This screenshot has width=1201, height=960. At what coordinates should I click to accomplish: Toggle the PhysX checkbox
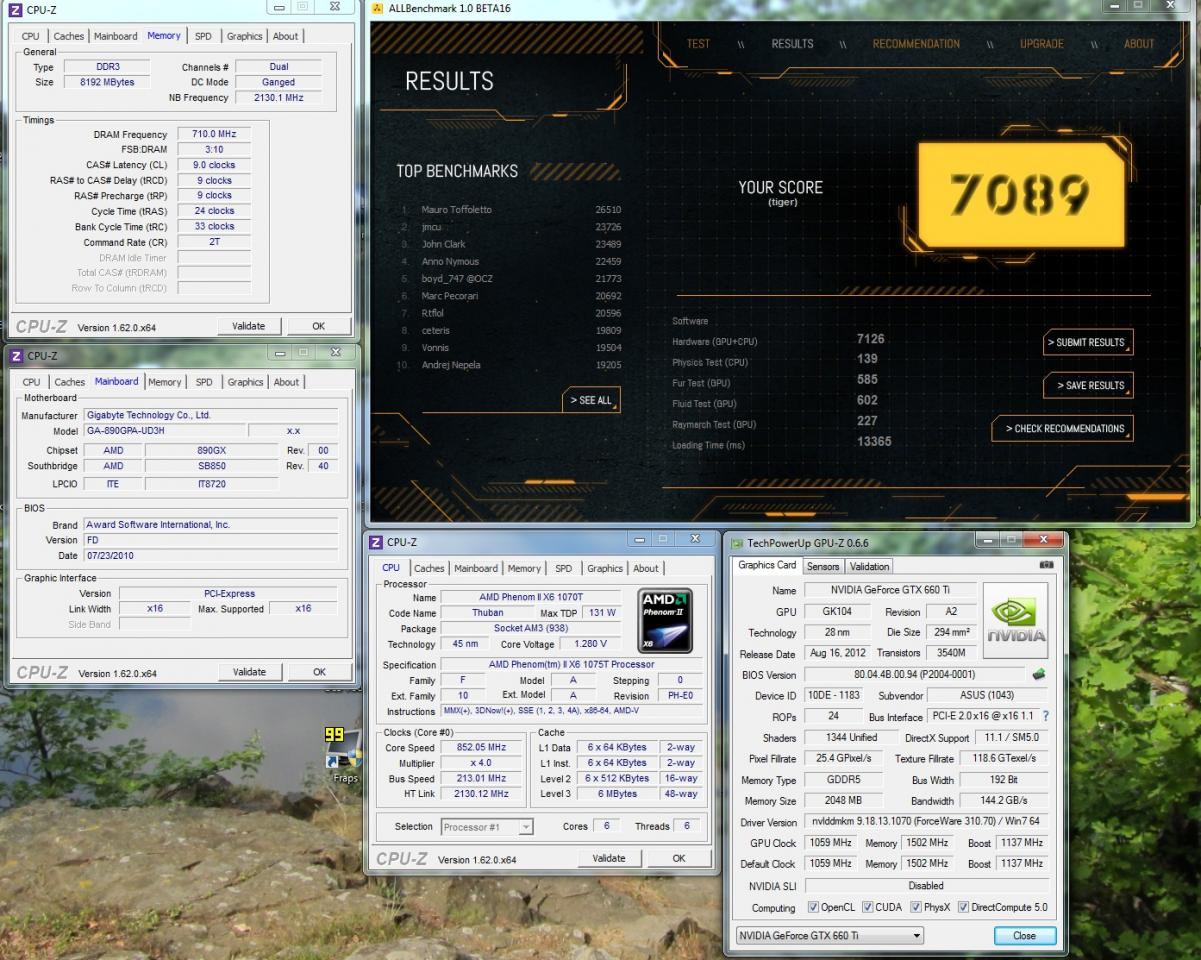pyautogui.click(x=915, y=908)
